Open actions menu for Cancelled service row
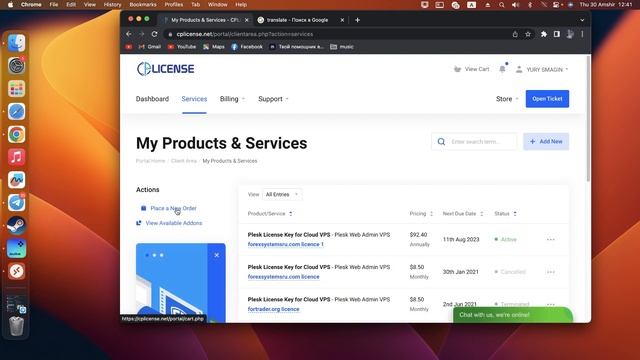This screenshot has width=640, height=360. 551,272
